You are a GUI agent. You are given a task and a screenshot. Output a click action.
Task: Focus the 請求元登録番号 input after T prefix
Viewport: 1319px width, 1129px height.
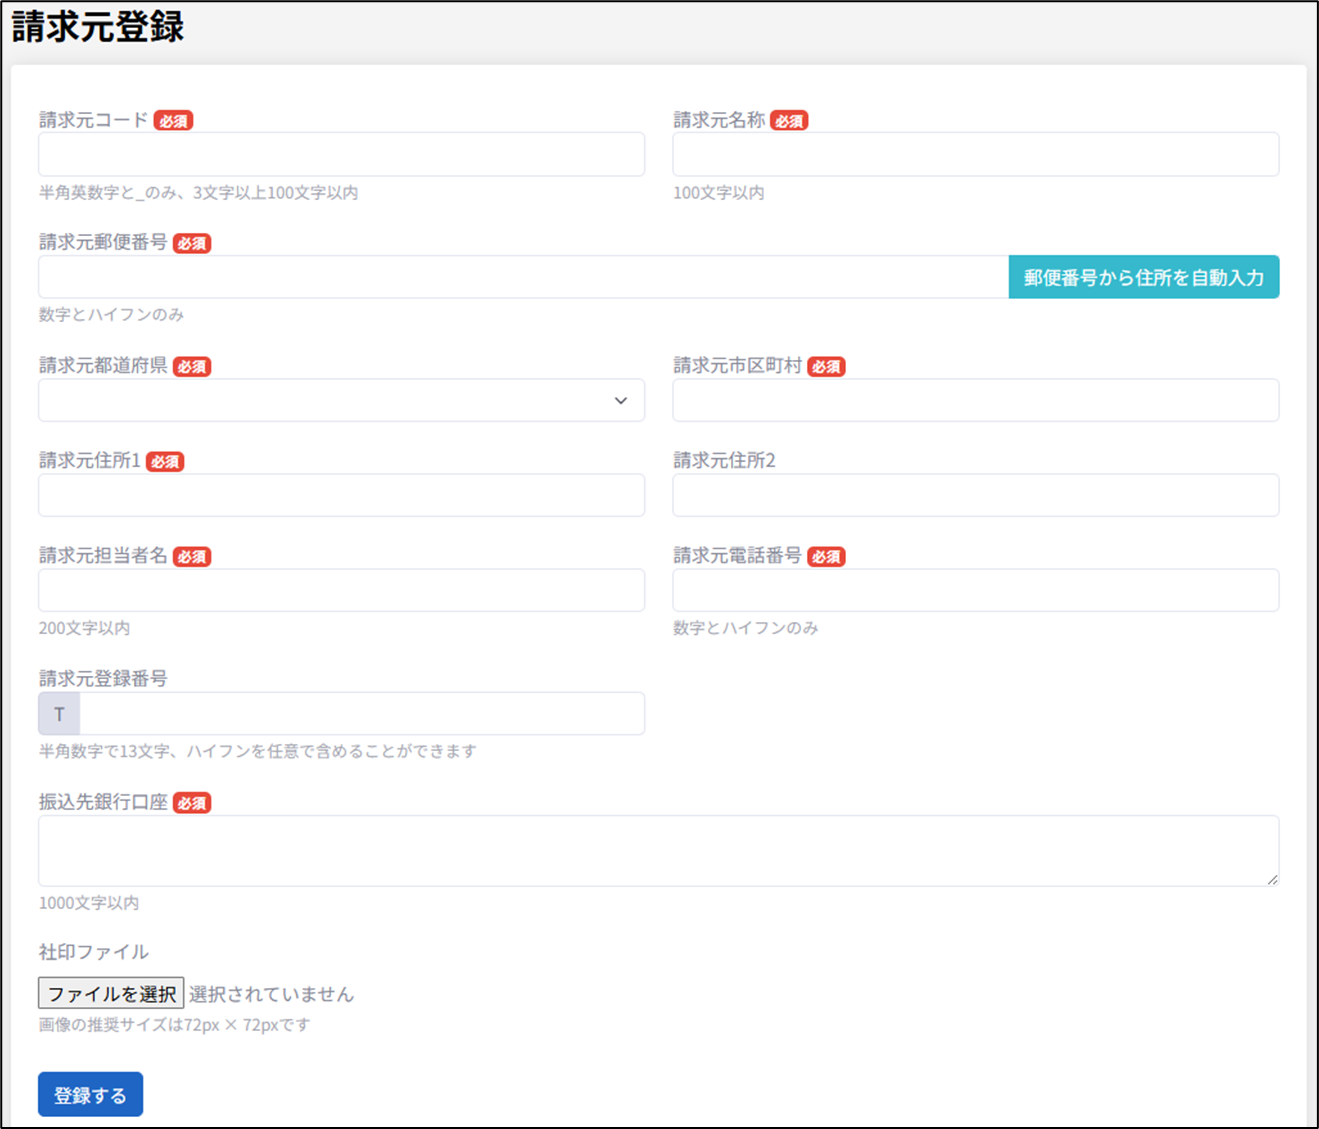point(361,714)
